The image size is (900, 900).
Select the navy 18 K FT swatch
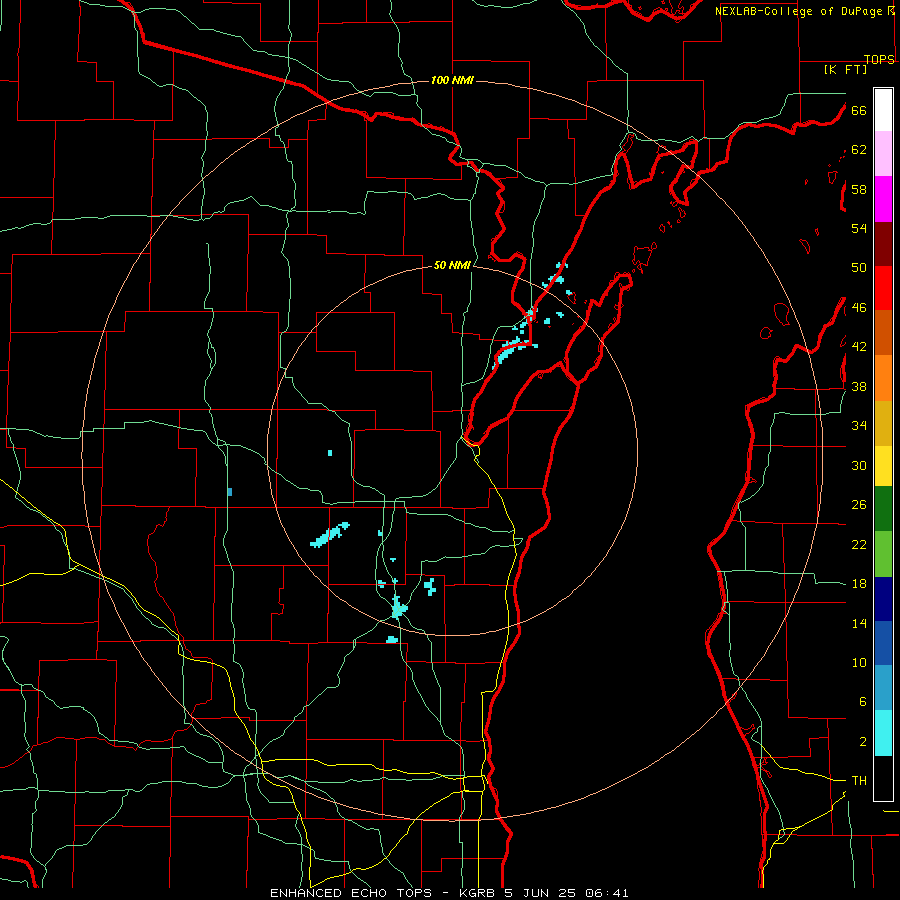click(883, 599)
